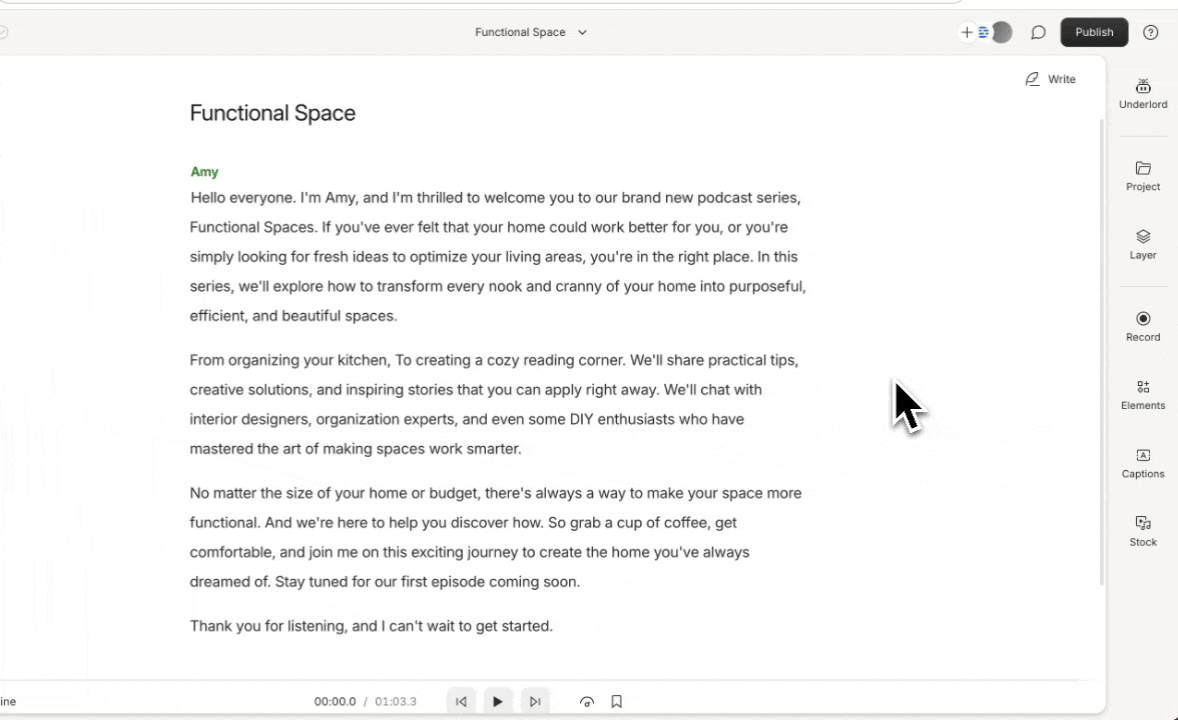The image size is (1178, 720).
Task: Click the Functional Space document heading
Action: click(272, 113)
